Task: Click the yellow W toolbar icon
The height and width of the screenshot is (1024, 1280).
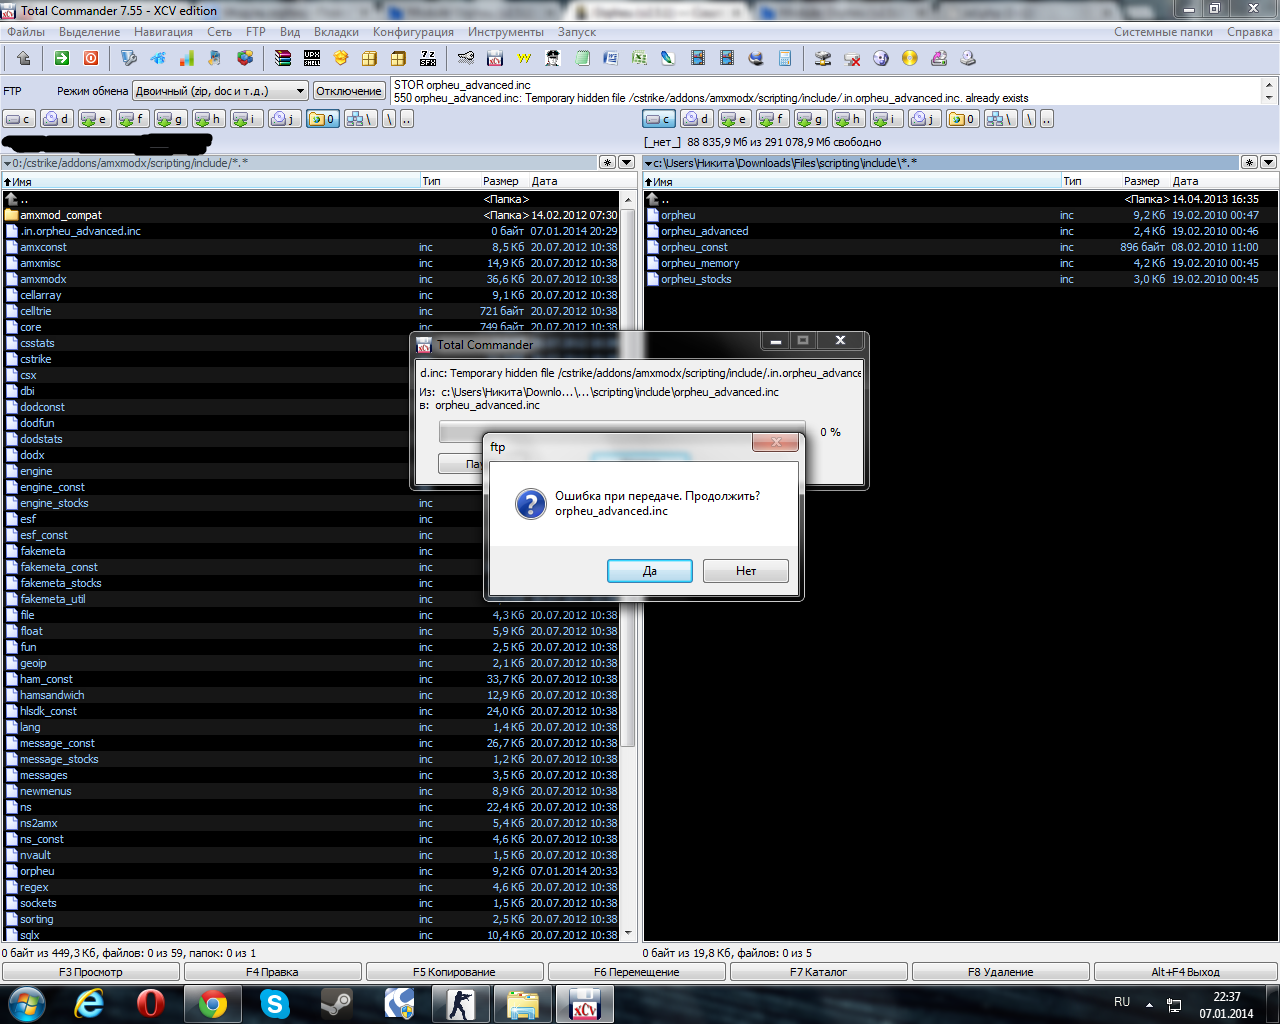Action: pos(524,58)
